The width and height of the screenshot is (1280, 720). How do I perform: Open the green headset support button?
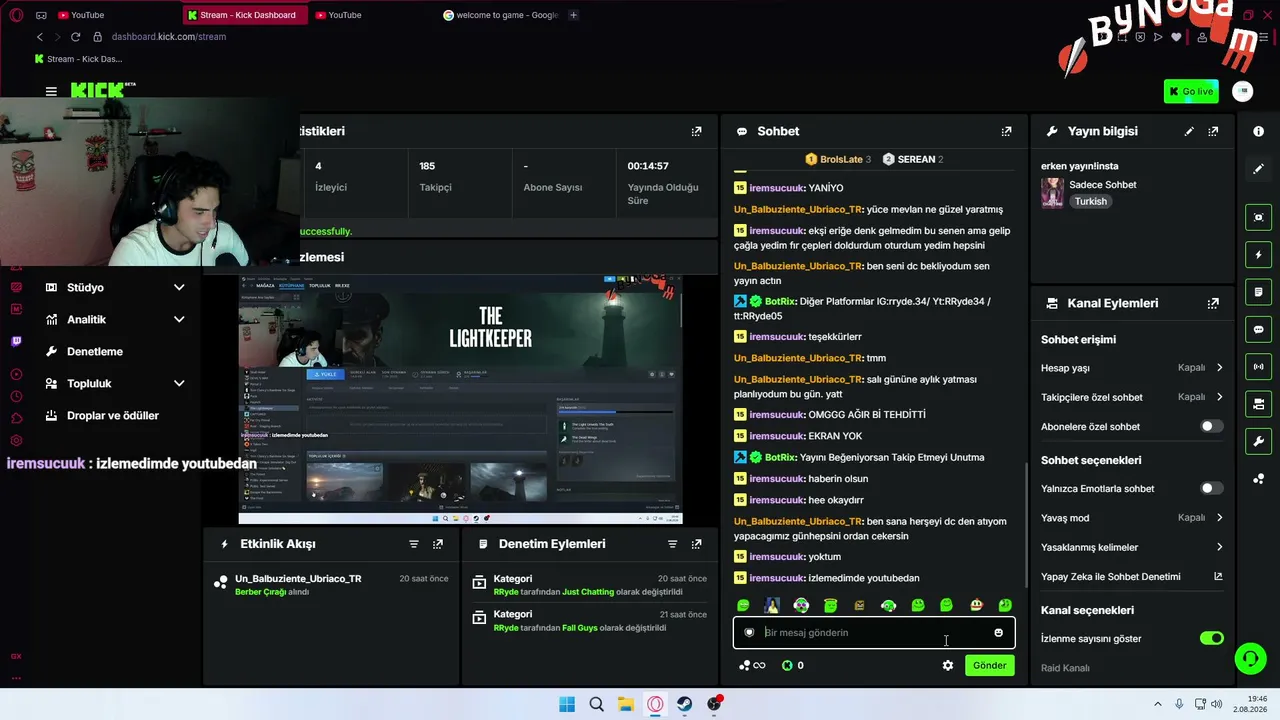1250,658
